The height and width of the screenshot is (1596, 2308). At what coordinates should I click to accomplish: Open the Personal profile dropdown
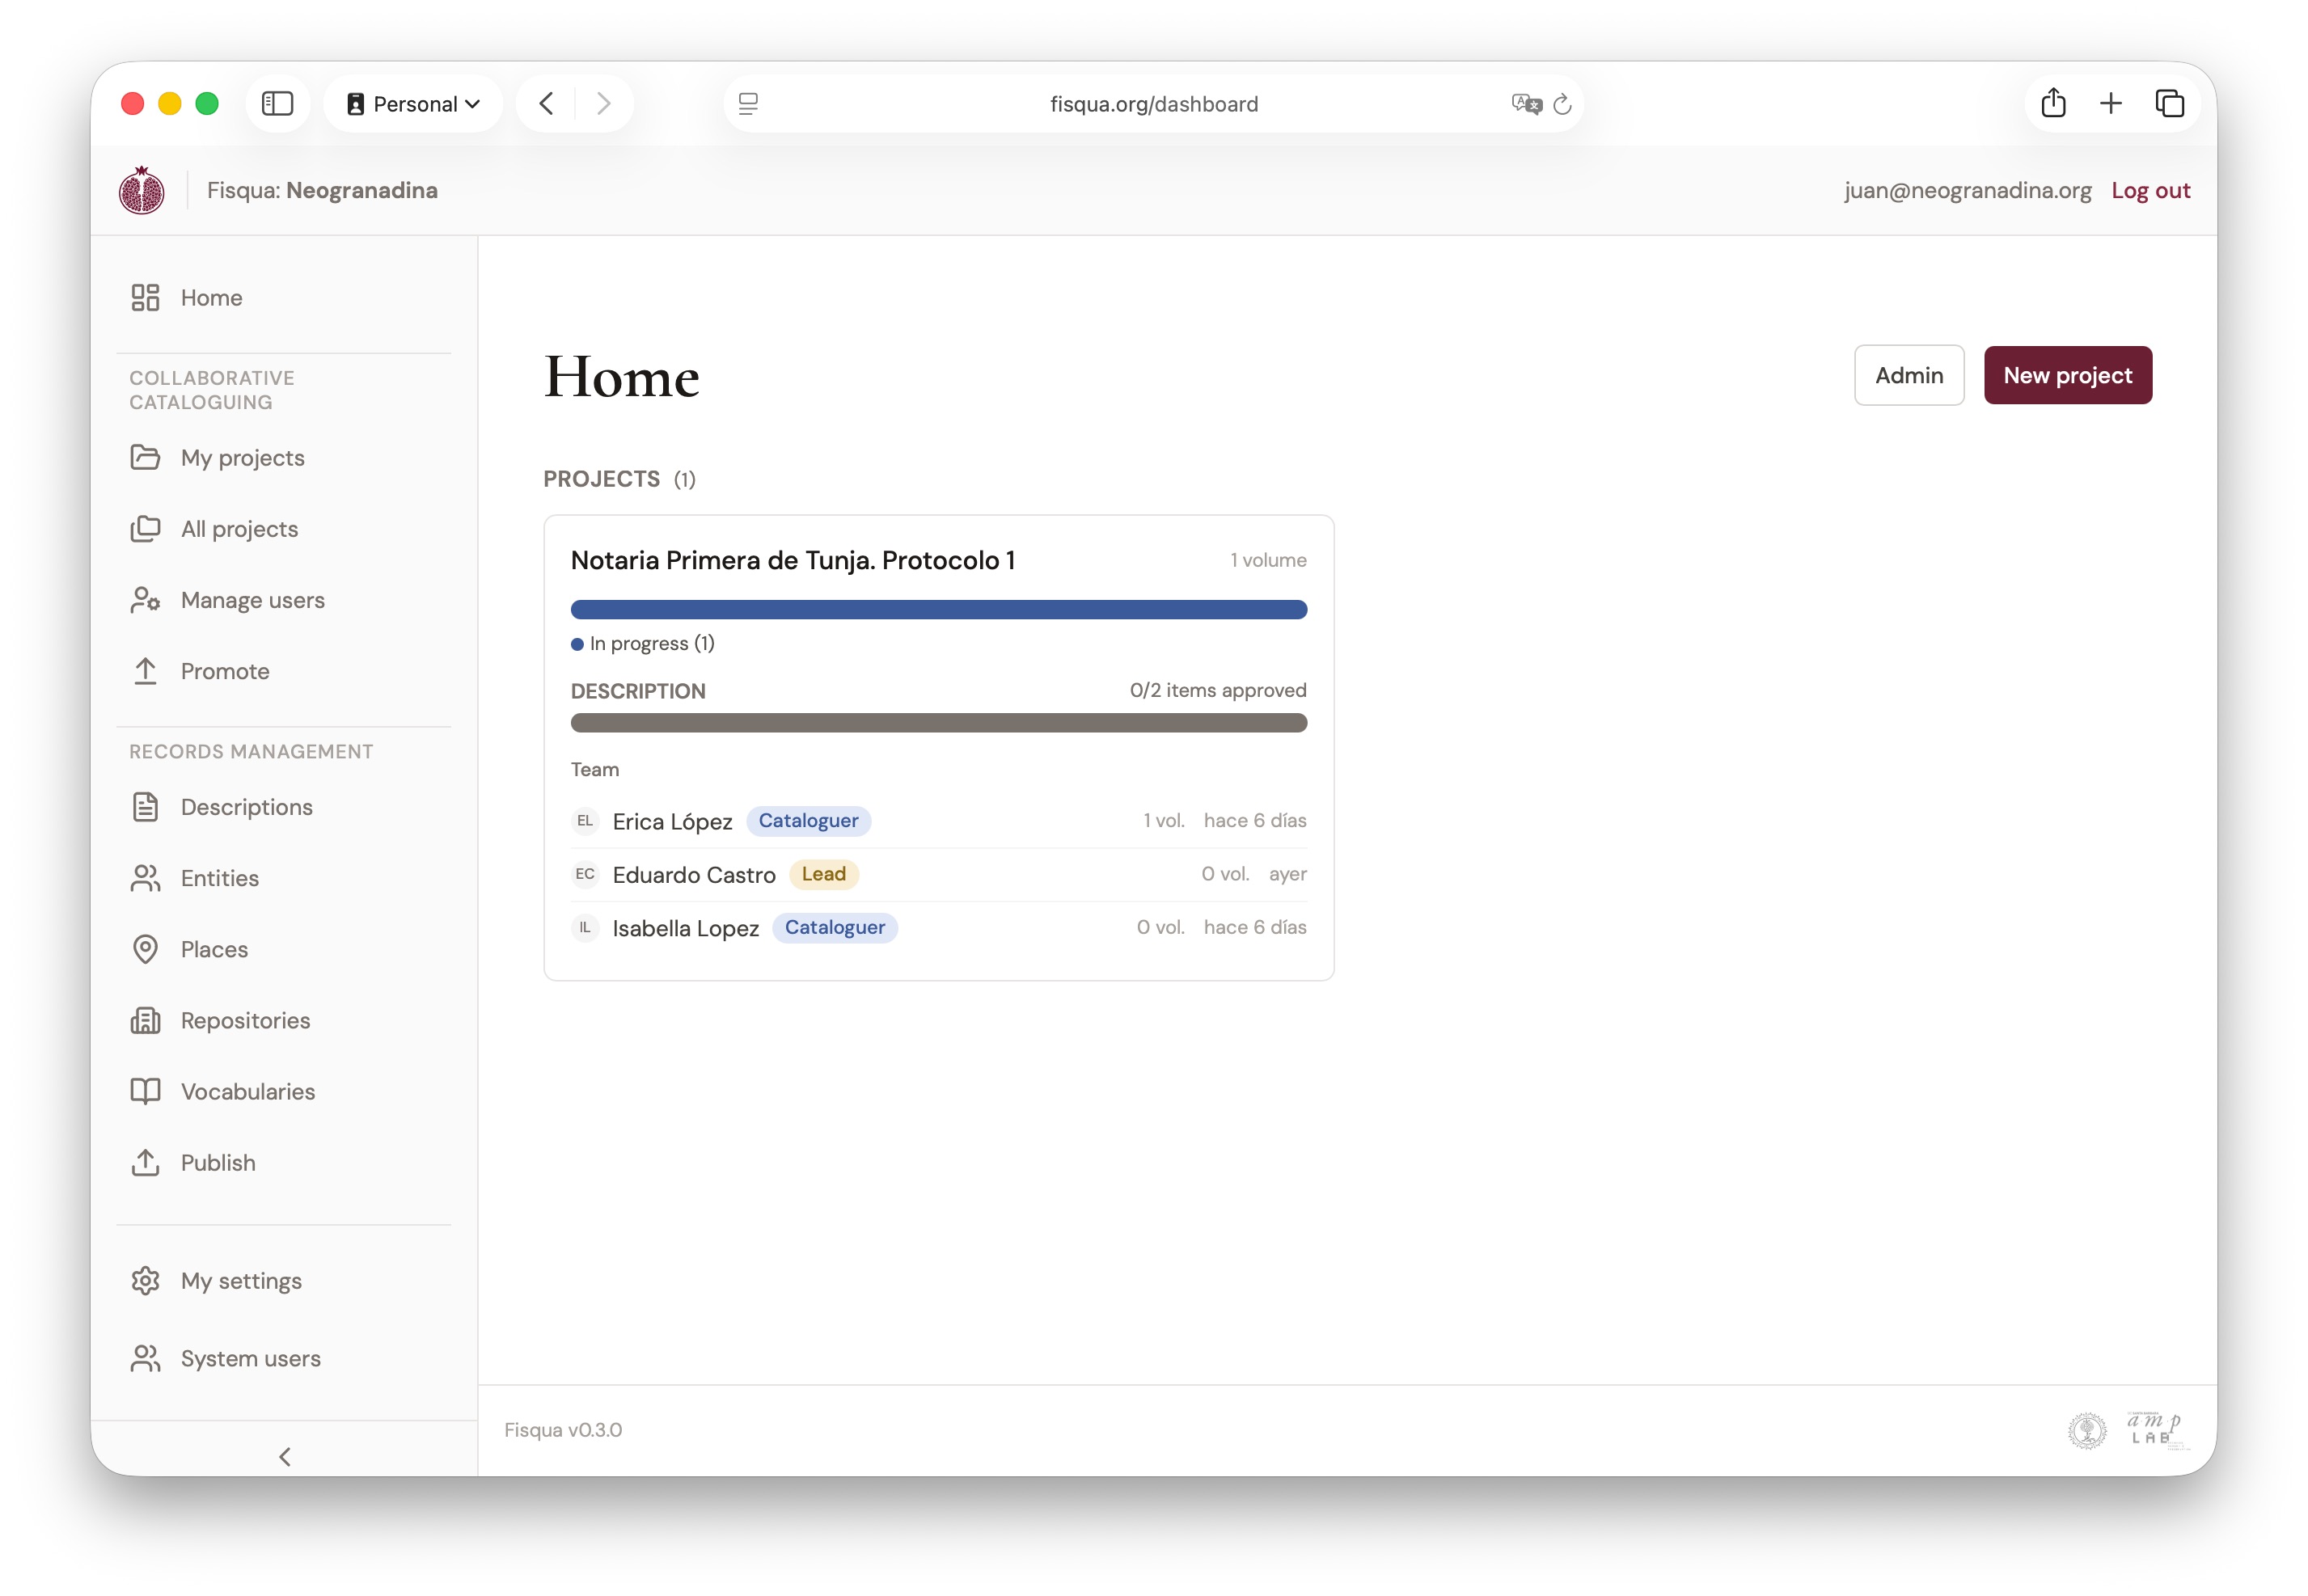click(413, 103)
